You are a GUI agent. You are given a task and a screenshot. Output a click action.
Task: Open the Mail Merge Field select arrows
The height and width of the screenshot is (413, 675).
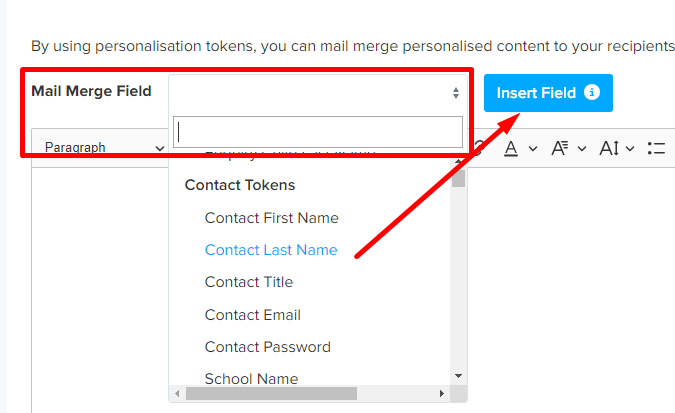456,93
